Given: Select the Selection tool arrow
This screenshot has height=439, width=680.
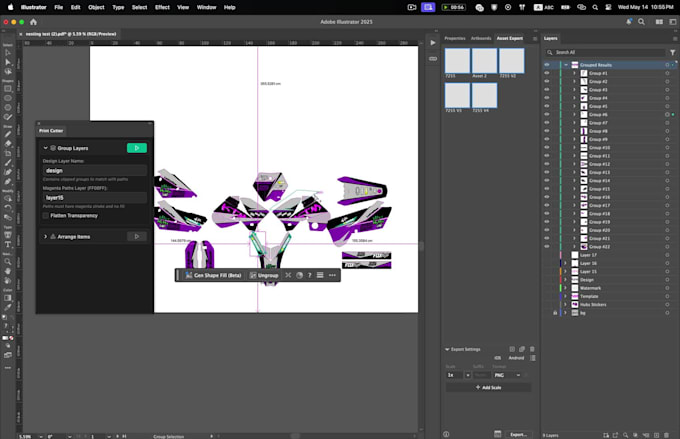Looking at the screenshot, I should coord(7,52).
